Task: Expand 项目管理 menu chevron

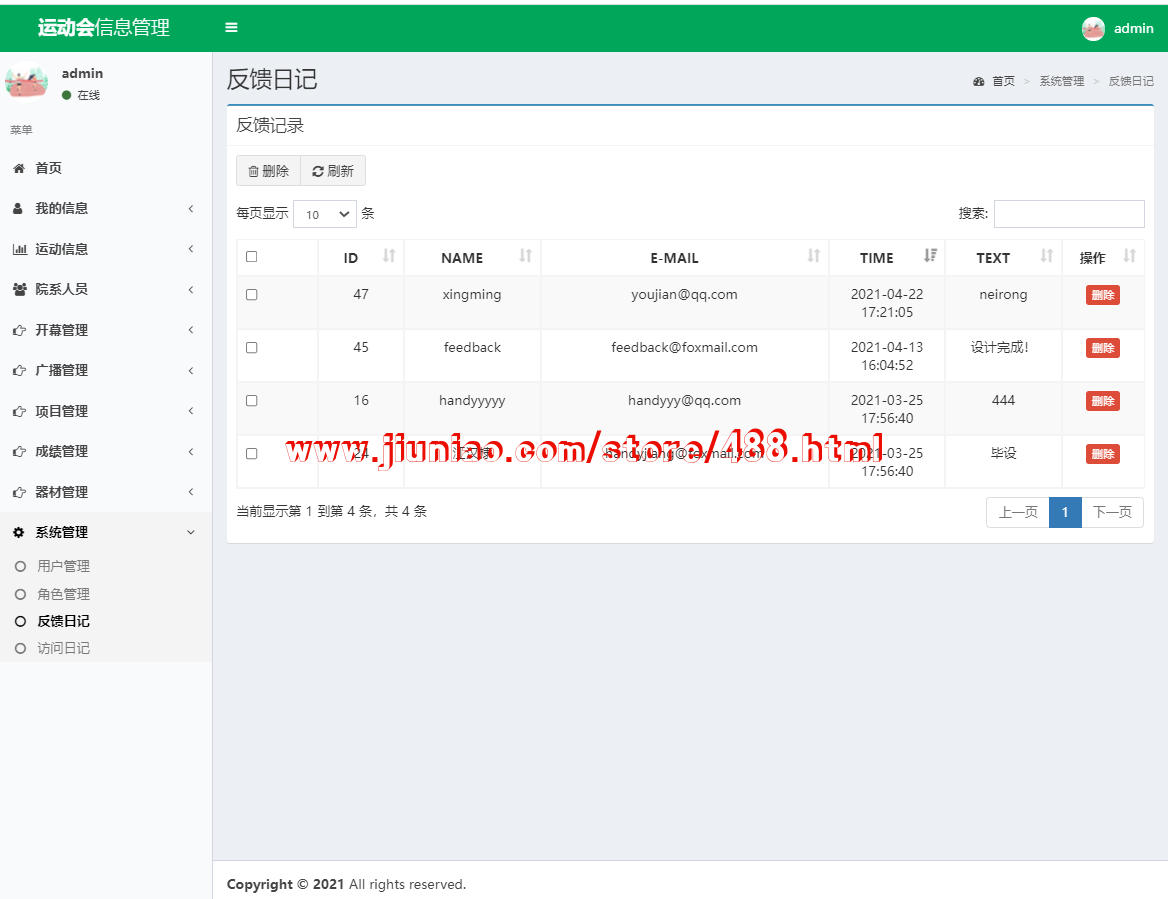Action: (x=191, y=411)
